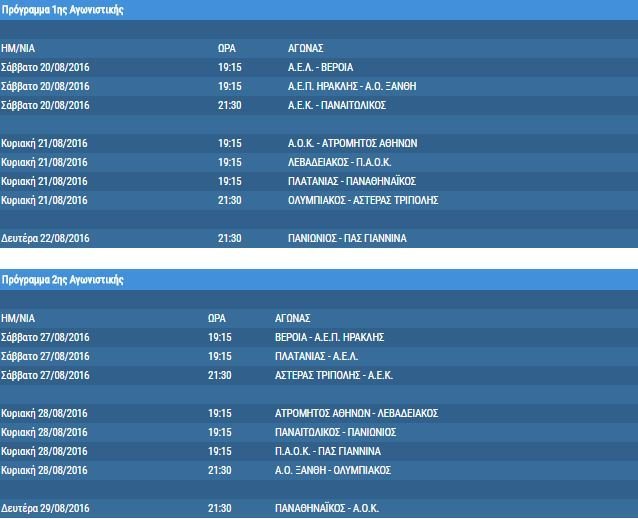
Task: Click 'ΑΓΩΝΑΣ' column header in first table
Action: (x=305, y=48)
